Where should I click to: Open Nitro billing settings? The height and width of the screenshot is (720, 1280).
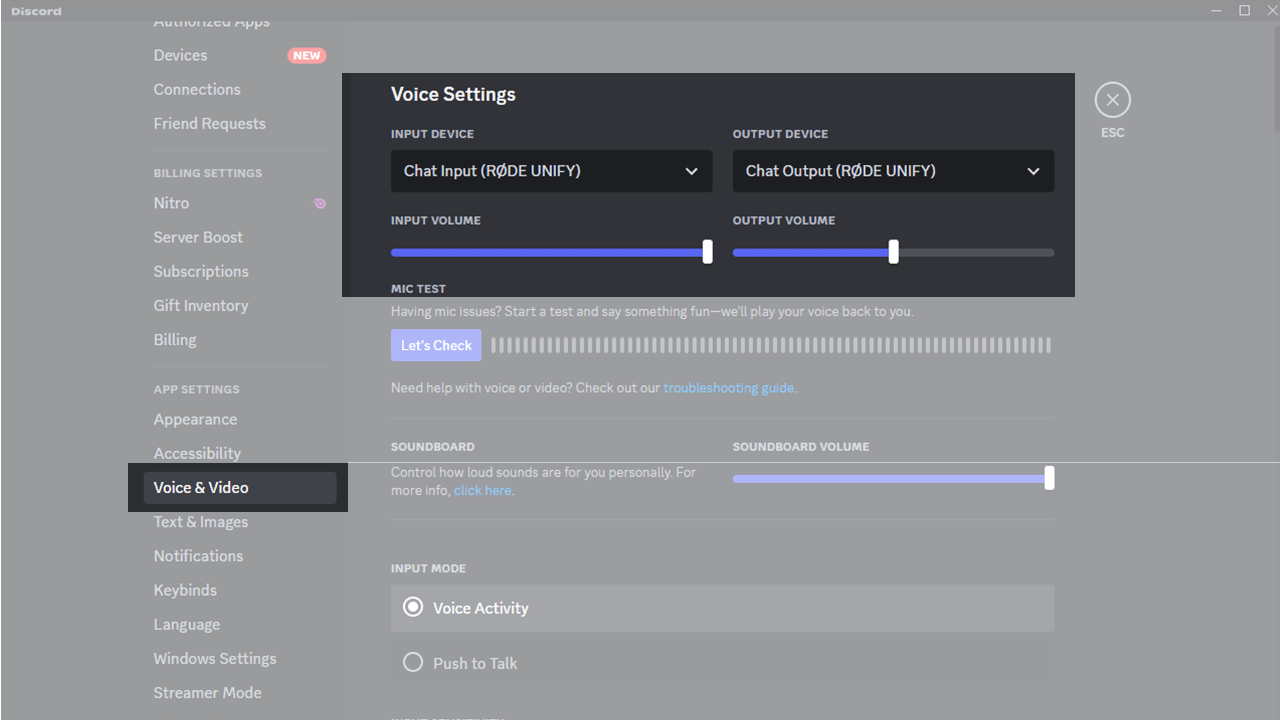171,202
